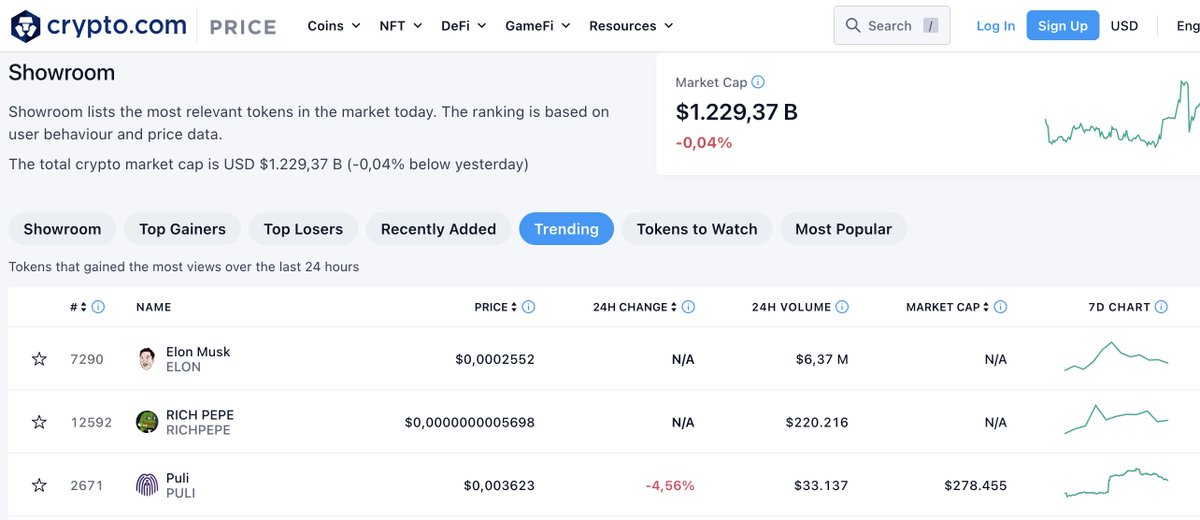1200x520 pixels.
Task: Switch to the Showroom tab
Action: point(62,229)
